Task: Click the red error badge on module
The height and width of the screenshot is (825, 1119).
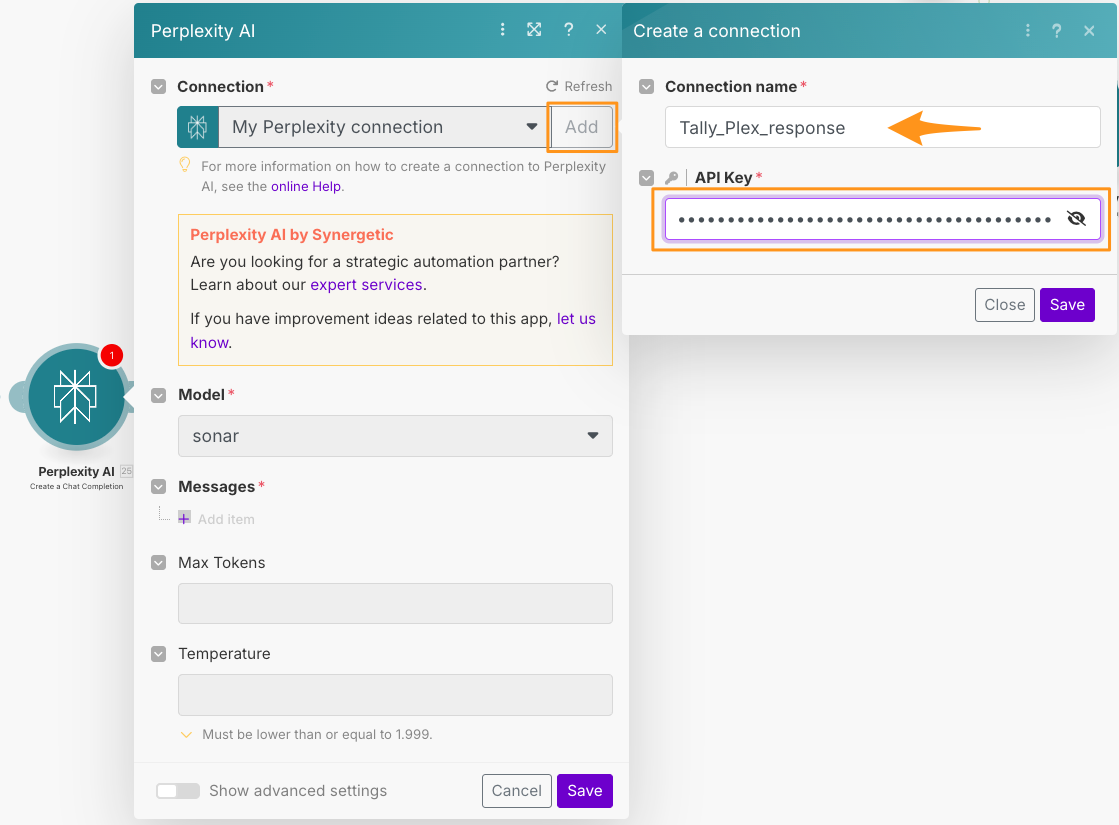Action: click(111, 355)
